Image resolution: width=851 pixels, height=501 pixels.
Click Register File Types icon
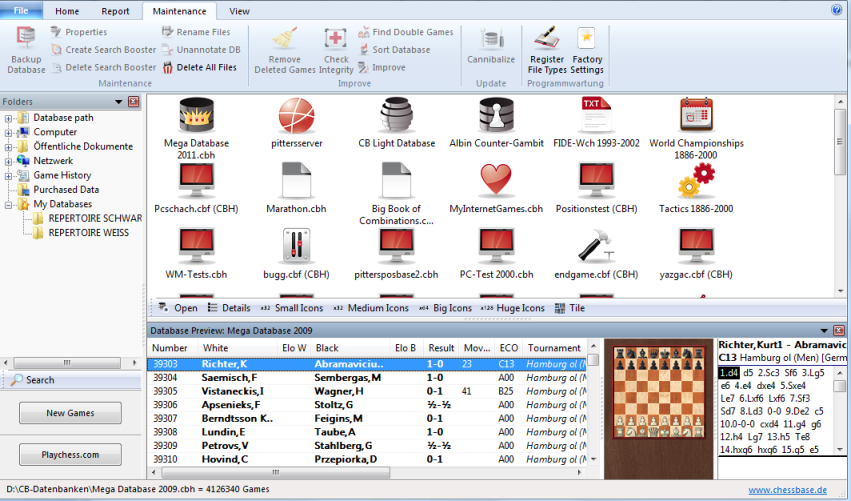pyautogui.click(x=547, y=38)
